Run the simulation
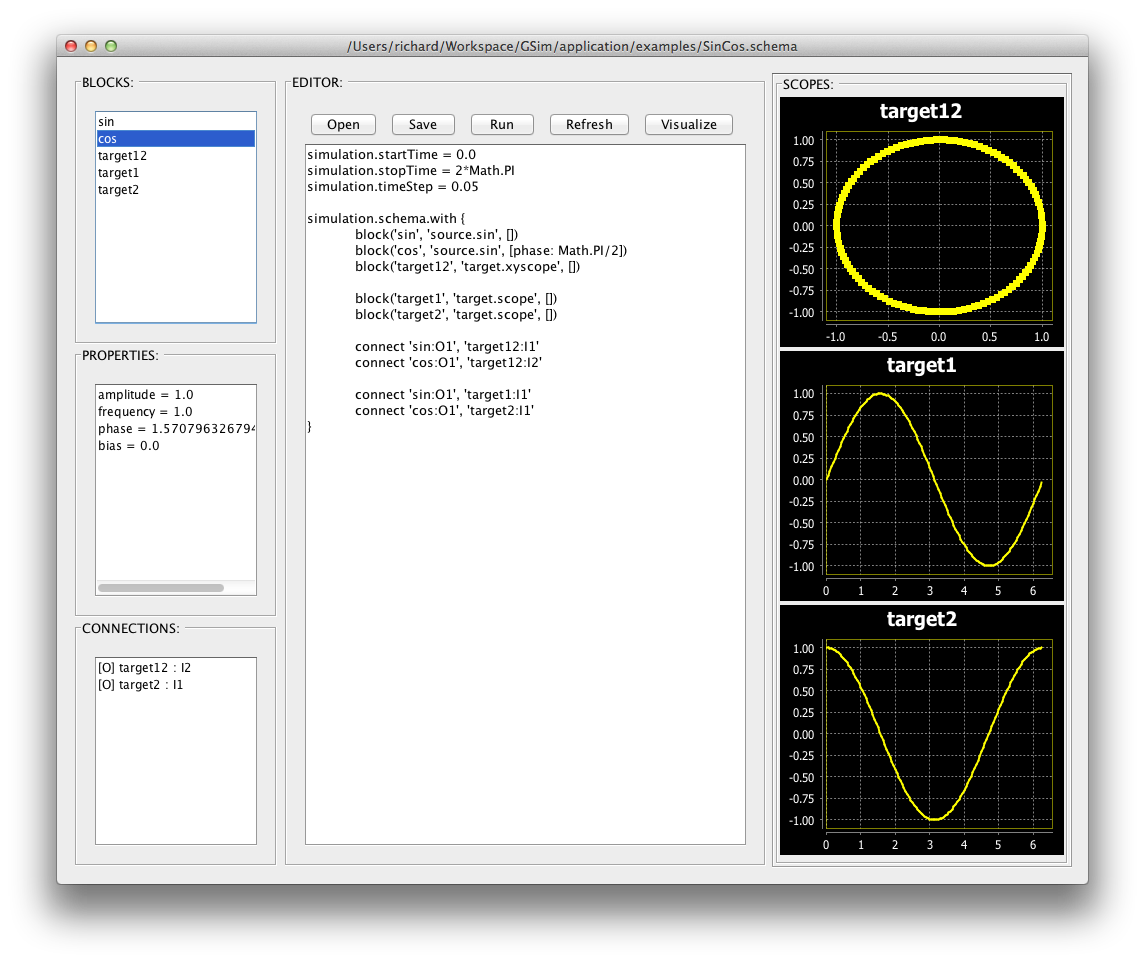 (x=502, y=125)
